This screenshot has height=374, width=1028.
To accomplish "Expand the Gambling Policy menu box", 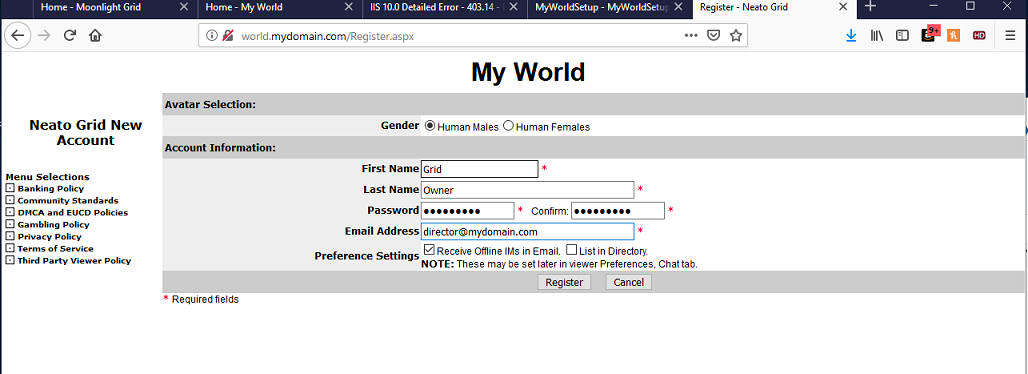I will coord(10,224).
